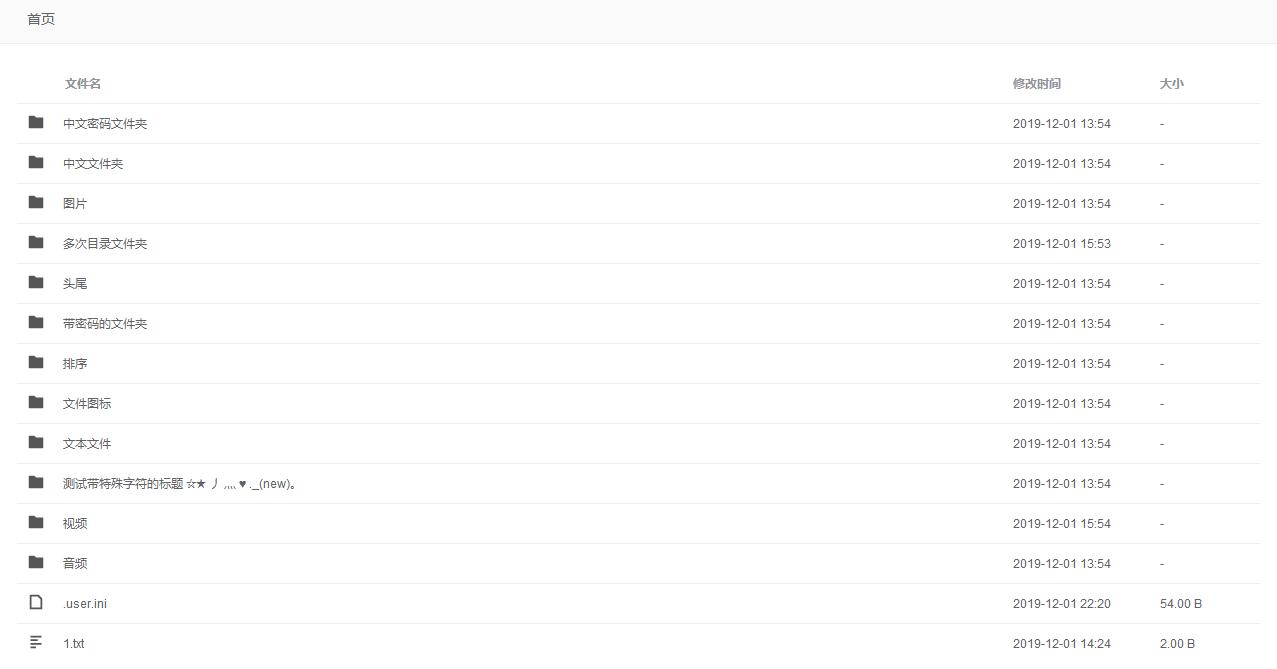Click the folder icon next to 头尾
The image size is (1277, 669).
tap(36, 282)
